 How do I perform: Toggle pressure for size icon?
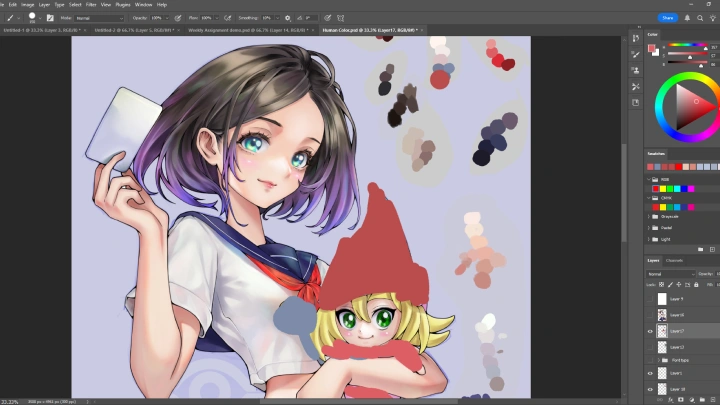pos(327,18)
